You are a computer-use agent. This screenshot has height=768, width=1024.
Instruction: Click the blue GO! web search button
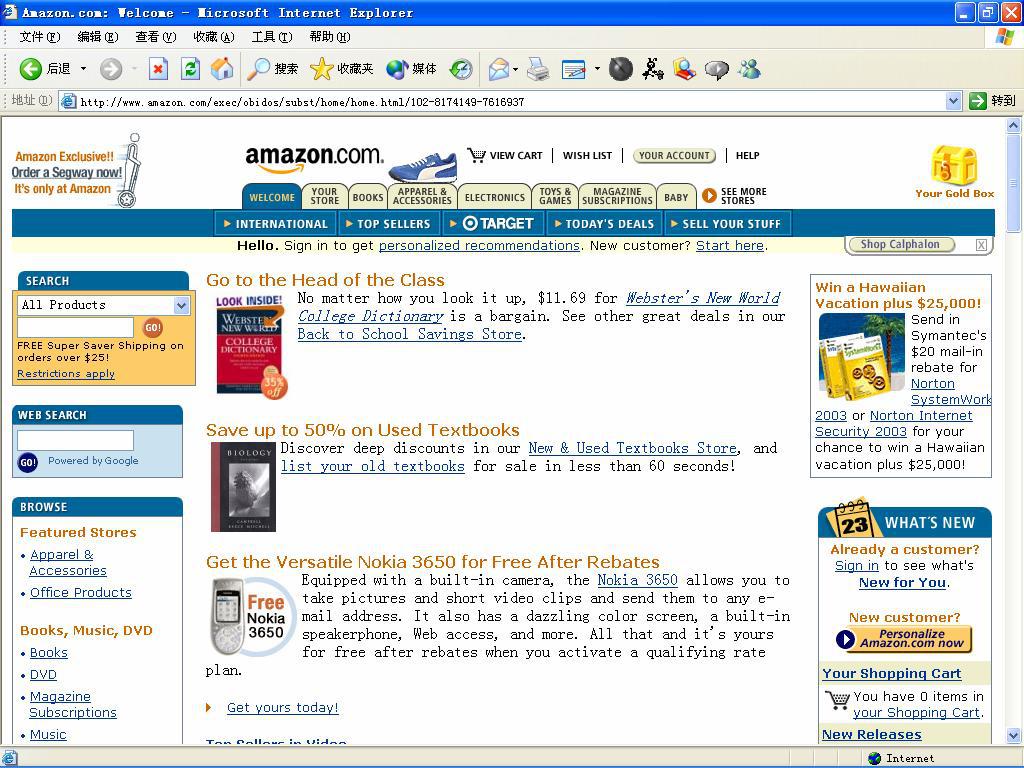pos(27,462)
